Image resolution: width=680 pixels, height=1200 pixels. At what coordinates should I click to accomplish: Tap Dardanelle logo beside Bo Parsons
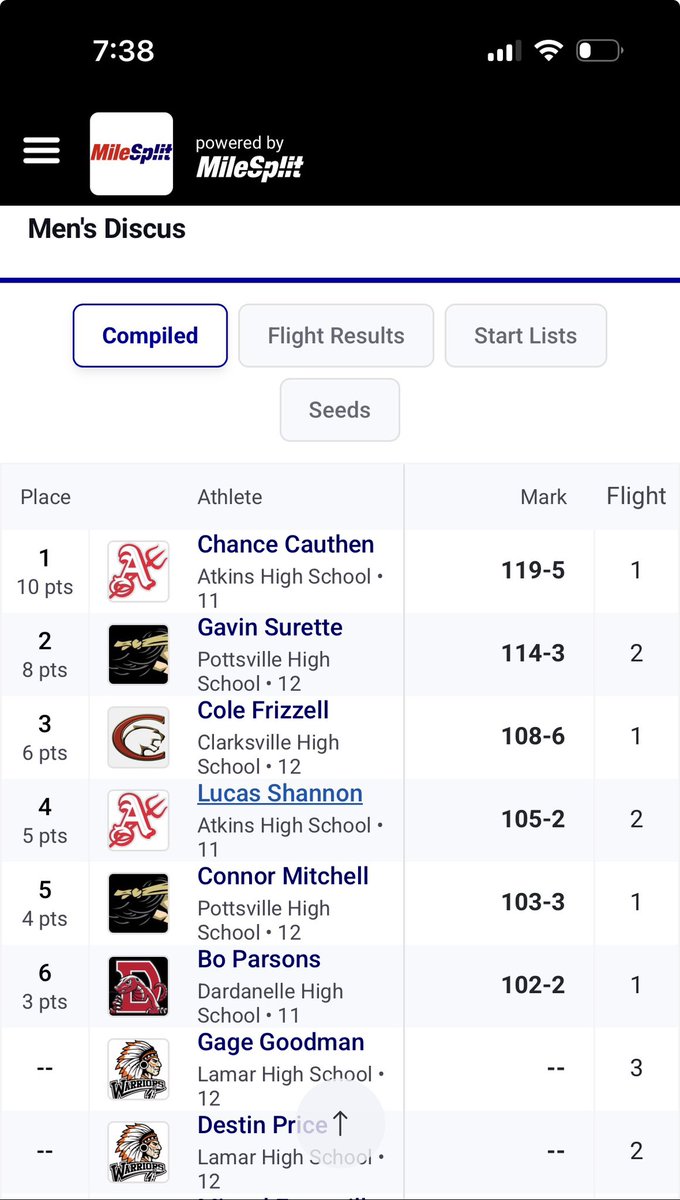tap(138, 986)
